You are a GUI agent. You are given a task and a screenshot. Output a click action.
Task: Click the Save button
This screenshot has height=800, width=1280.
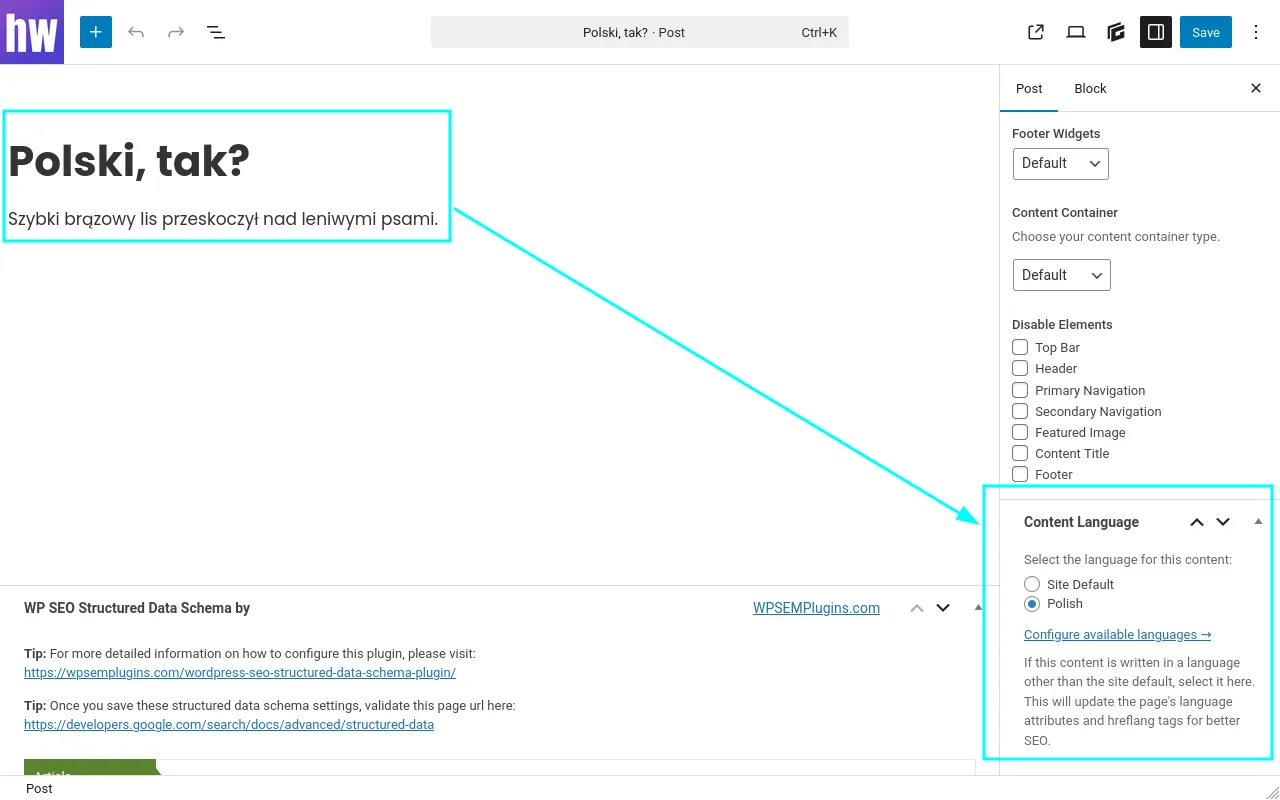(1205, 32)
